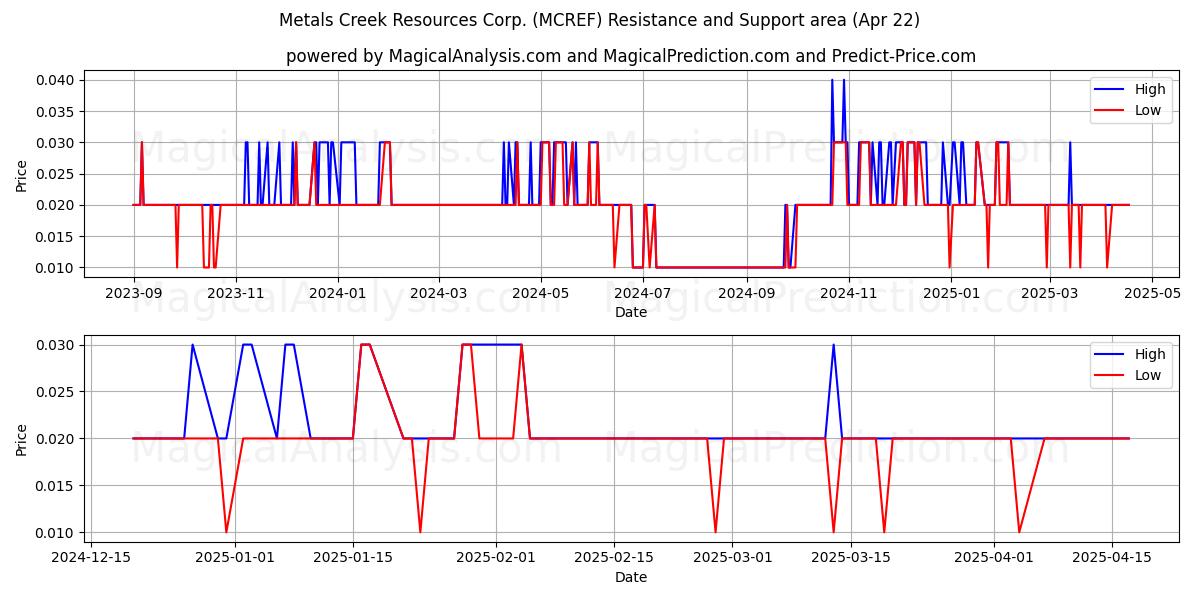Click the 0.025 tick on bottom chart
Viewport: 1200px width, 600px height.
(56, 392)
